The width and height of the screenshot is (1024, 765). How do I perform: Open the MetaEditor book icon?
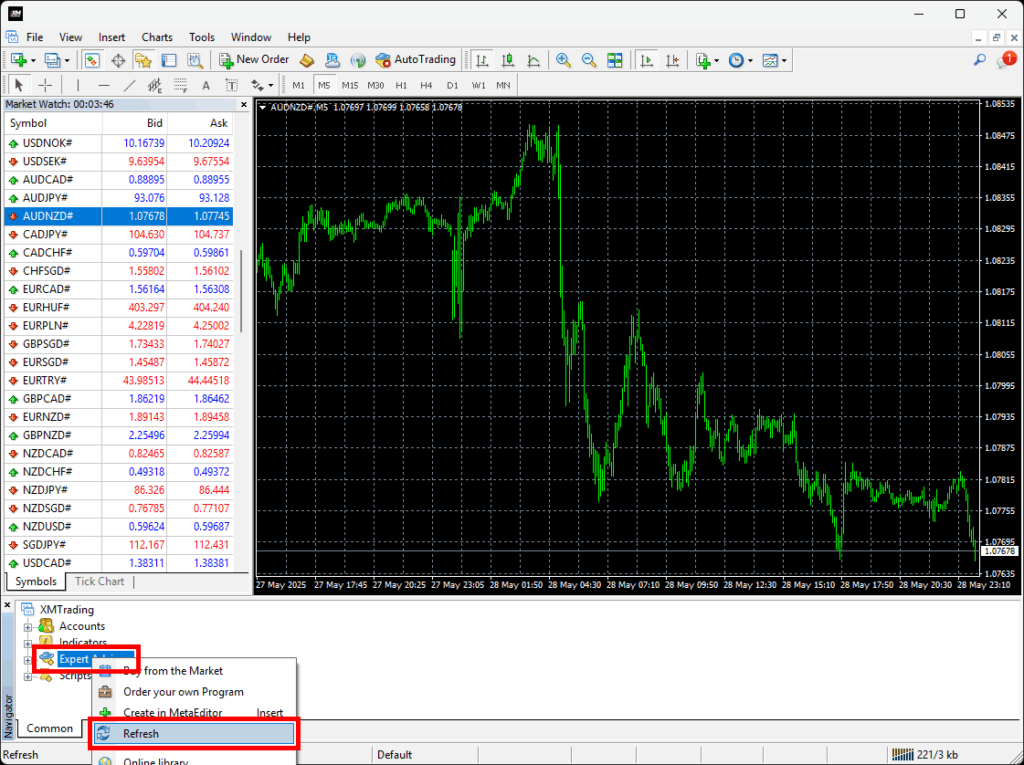(307, 60)
